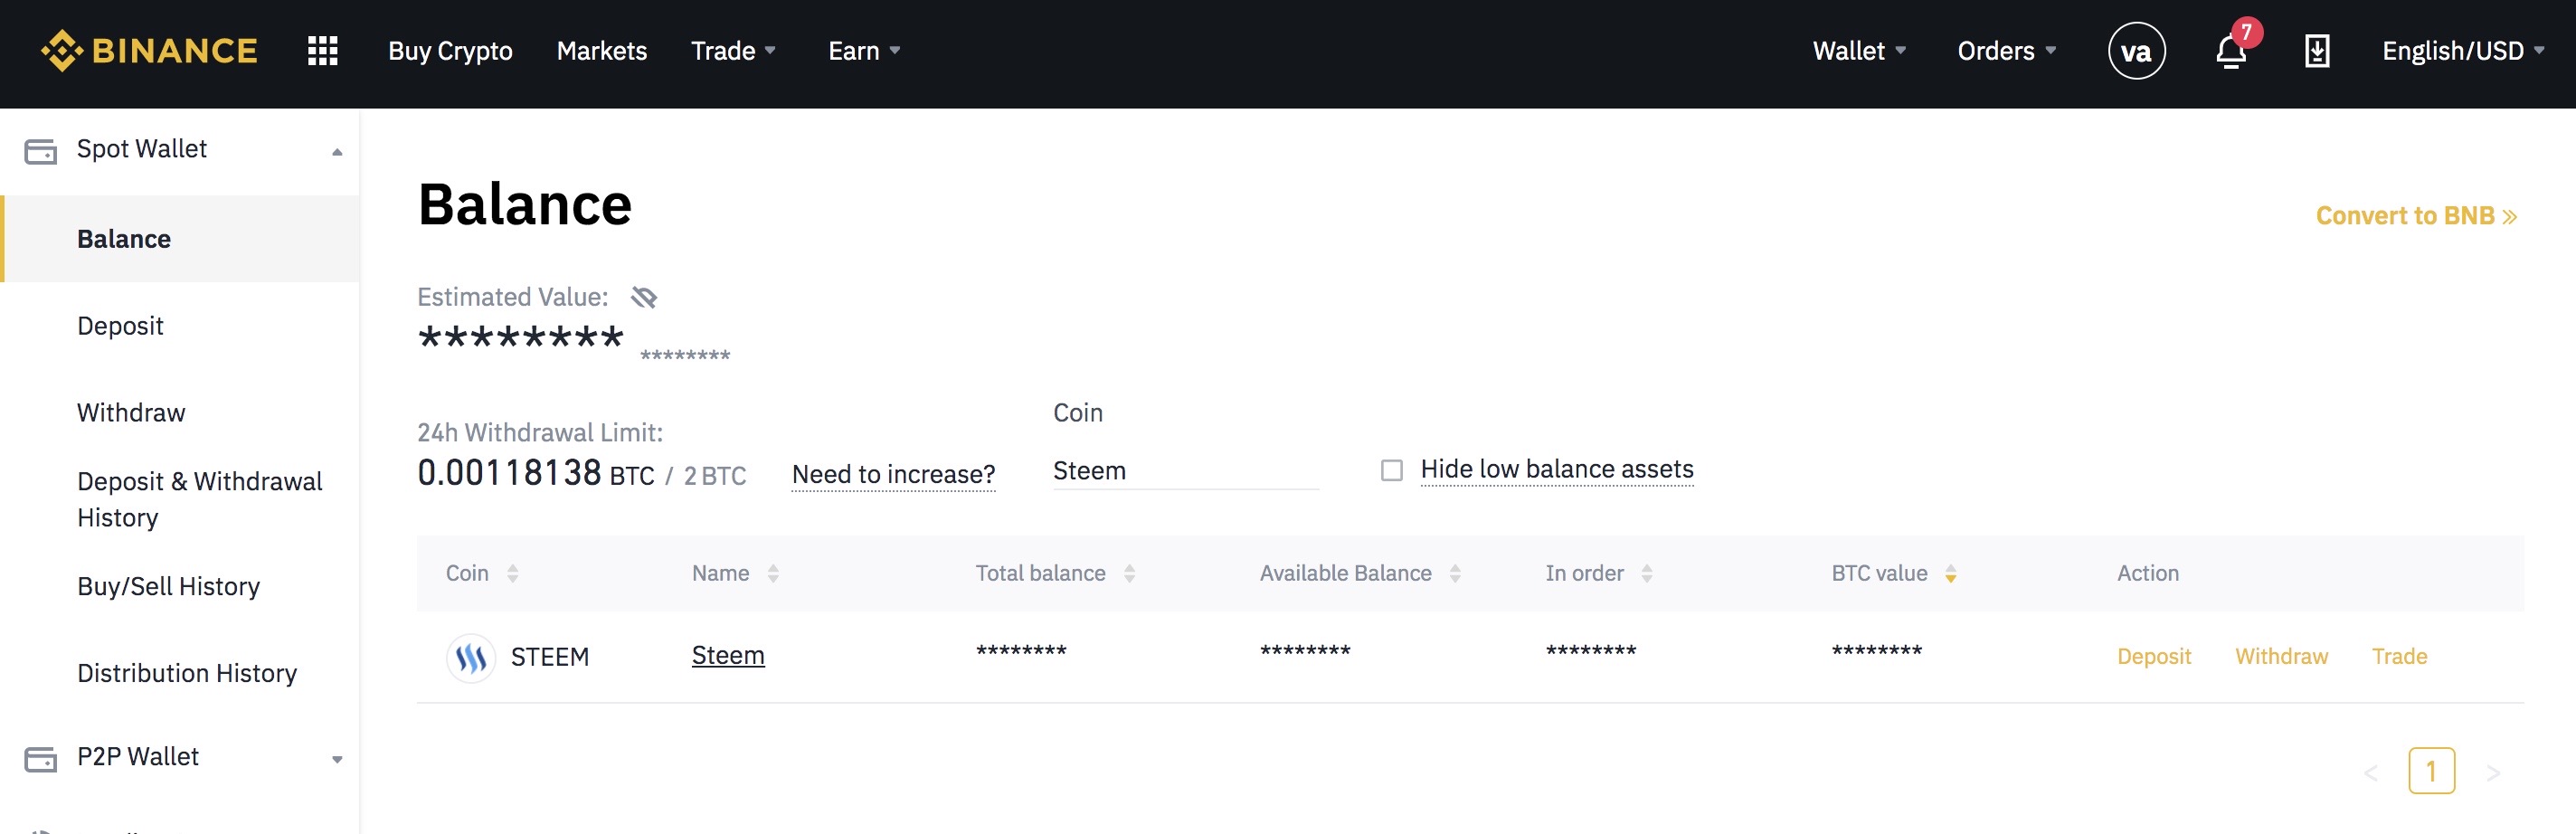Click the Binance logo
The height and width of the screenshot is (834, 2576).
click(x=149, y=51)
